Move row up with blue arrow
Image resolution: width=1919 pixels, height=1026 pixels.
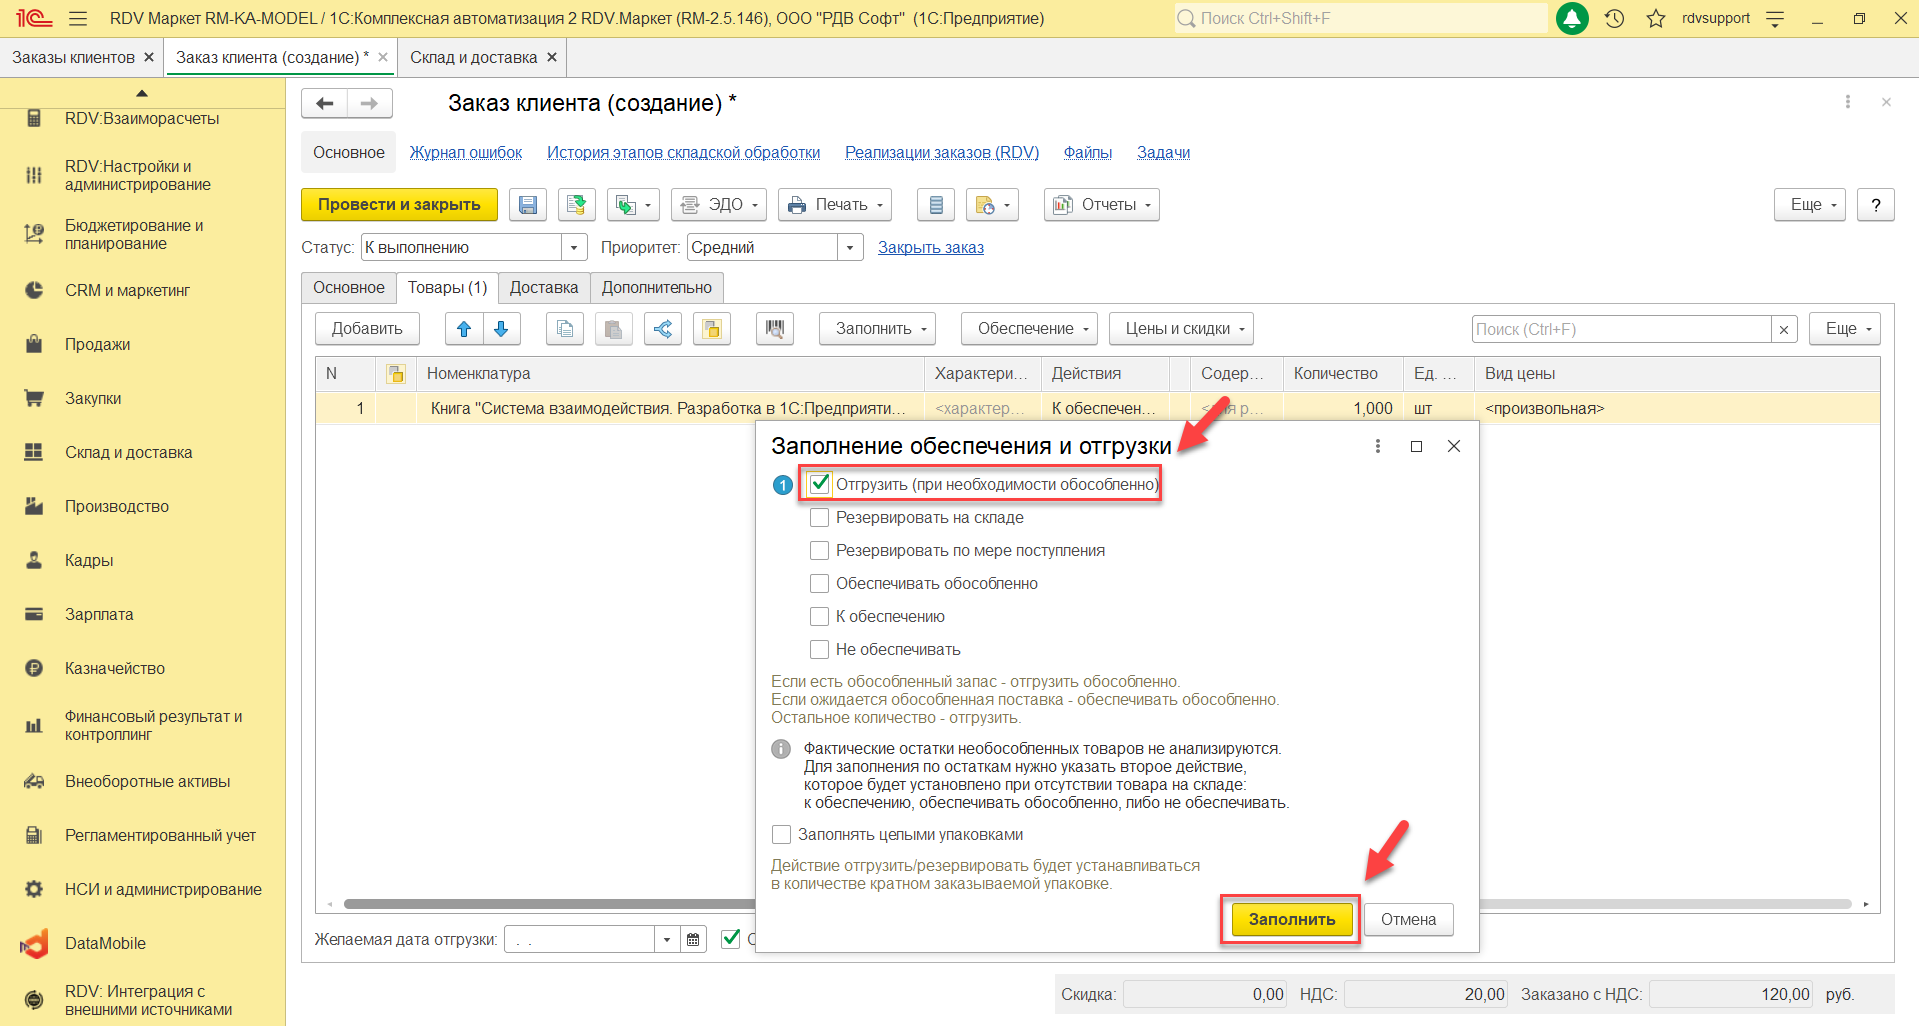pyautogui.click(x=464, y=329)
